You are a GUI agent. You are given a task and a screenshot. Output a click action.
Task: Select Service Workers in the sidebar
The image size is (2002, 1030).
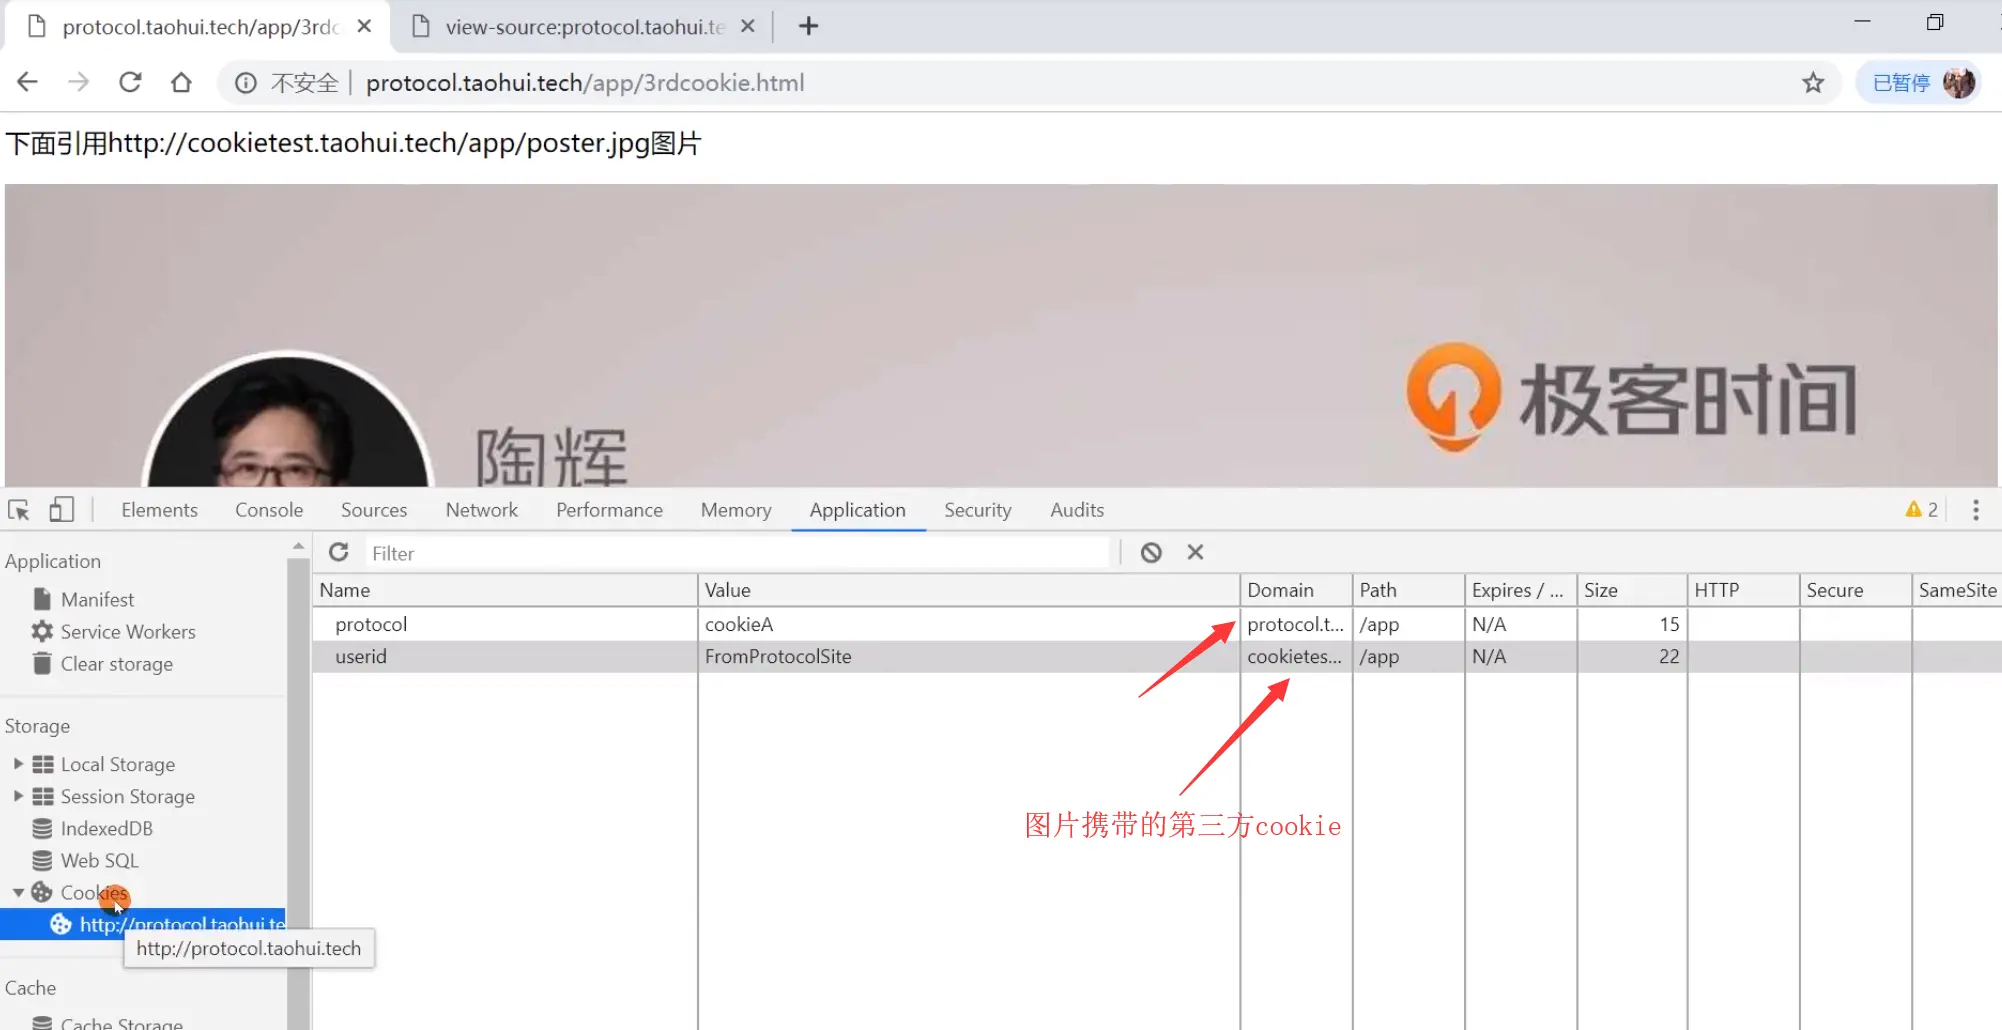pyautogui.click(x=128, y=631)
